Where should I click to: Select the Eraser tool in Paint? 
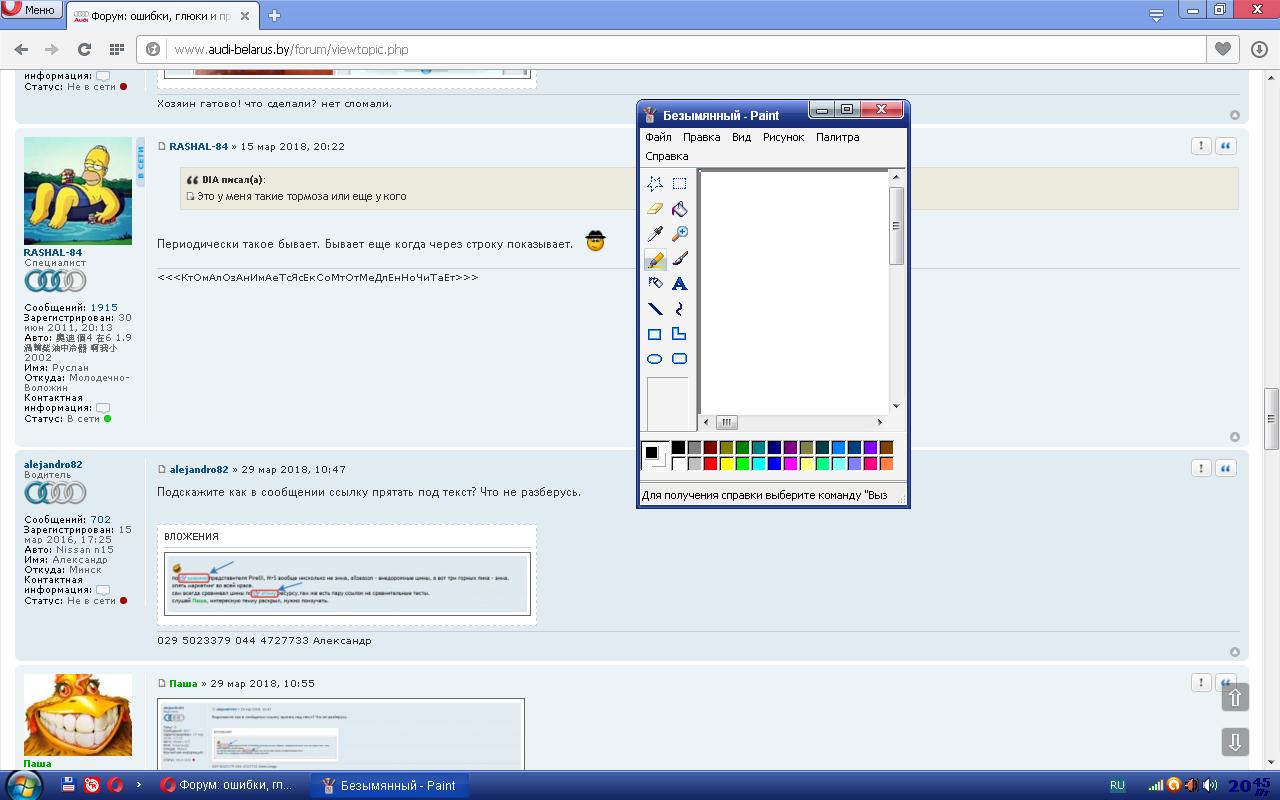[x=655, y=209]
